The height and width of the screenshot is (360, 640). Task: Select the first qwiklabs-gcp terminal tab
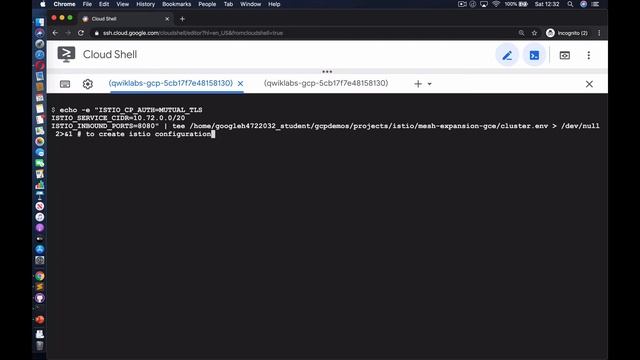171,83
